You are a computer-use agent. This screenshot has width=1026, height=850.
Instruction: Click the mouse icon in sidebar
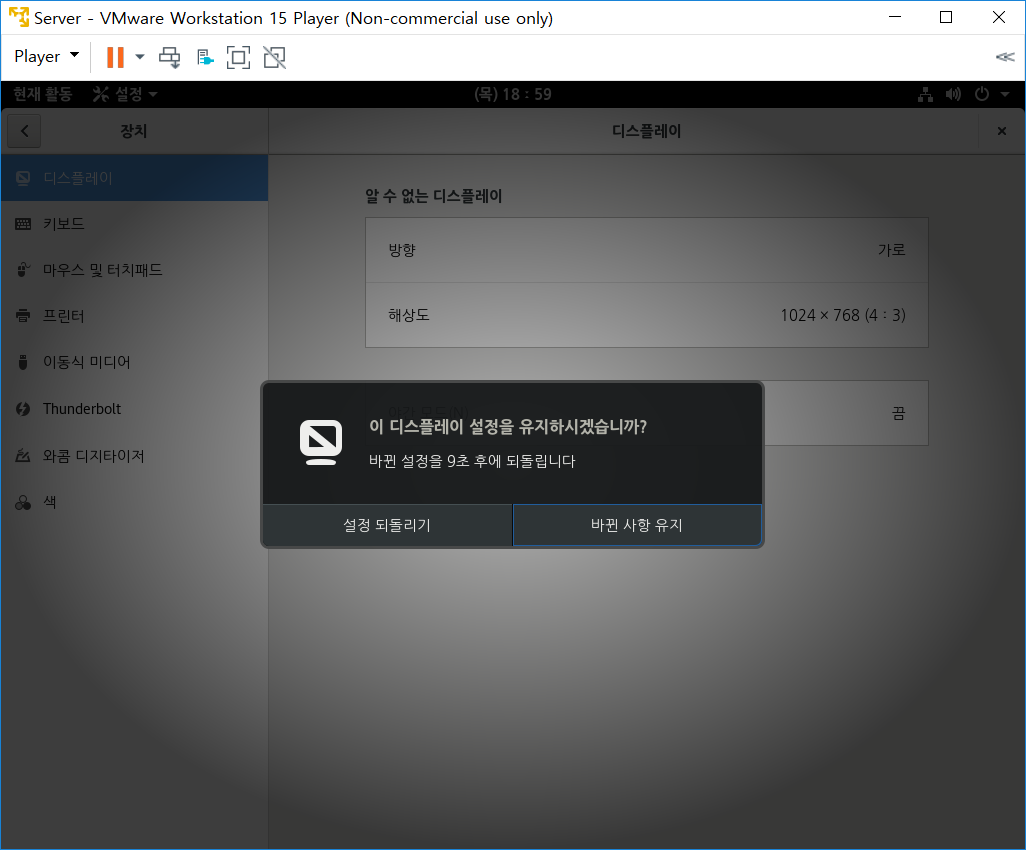coord(23,270)
